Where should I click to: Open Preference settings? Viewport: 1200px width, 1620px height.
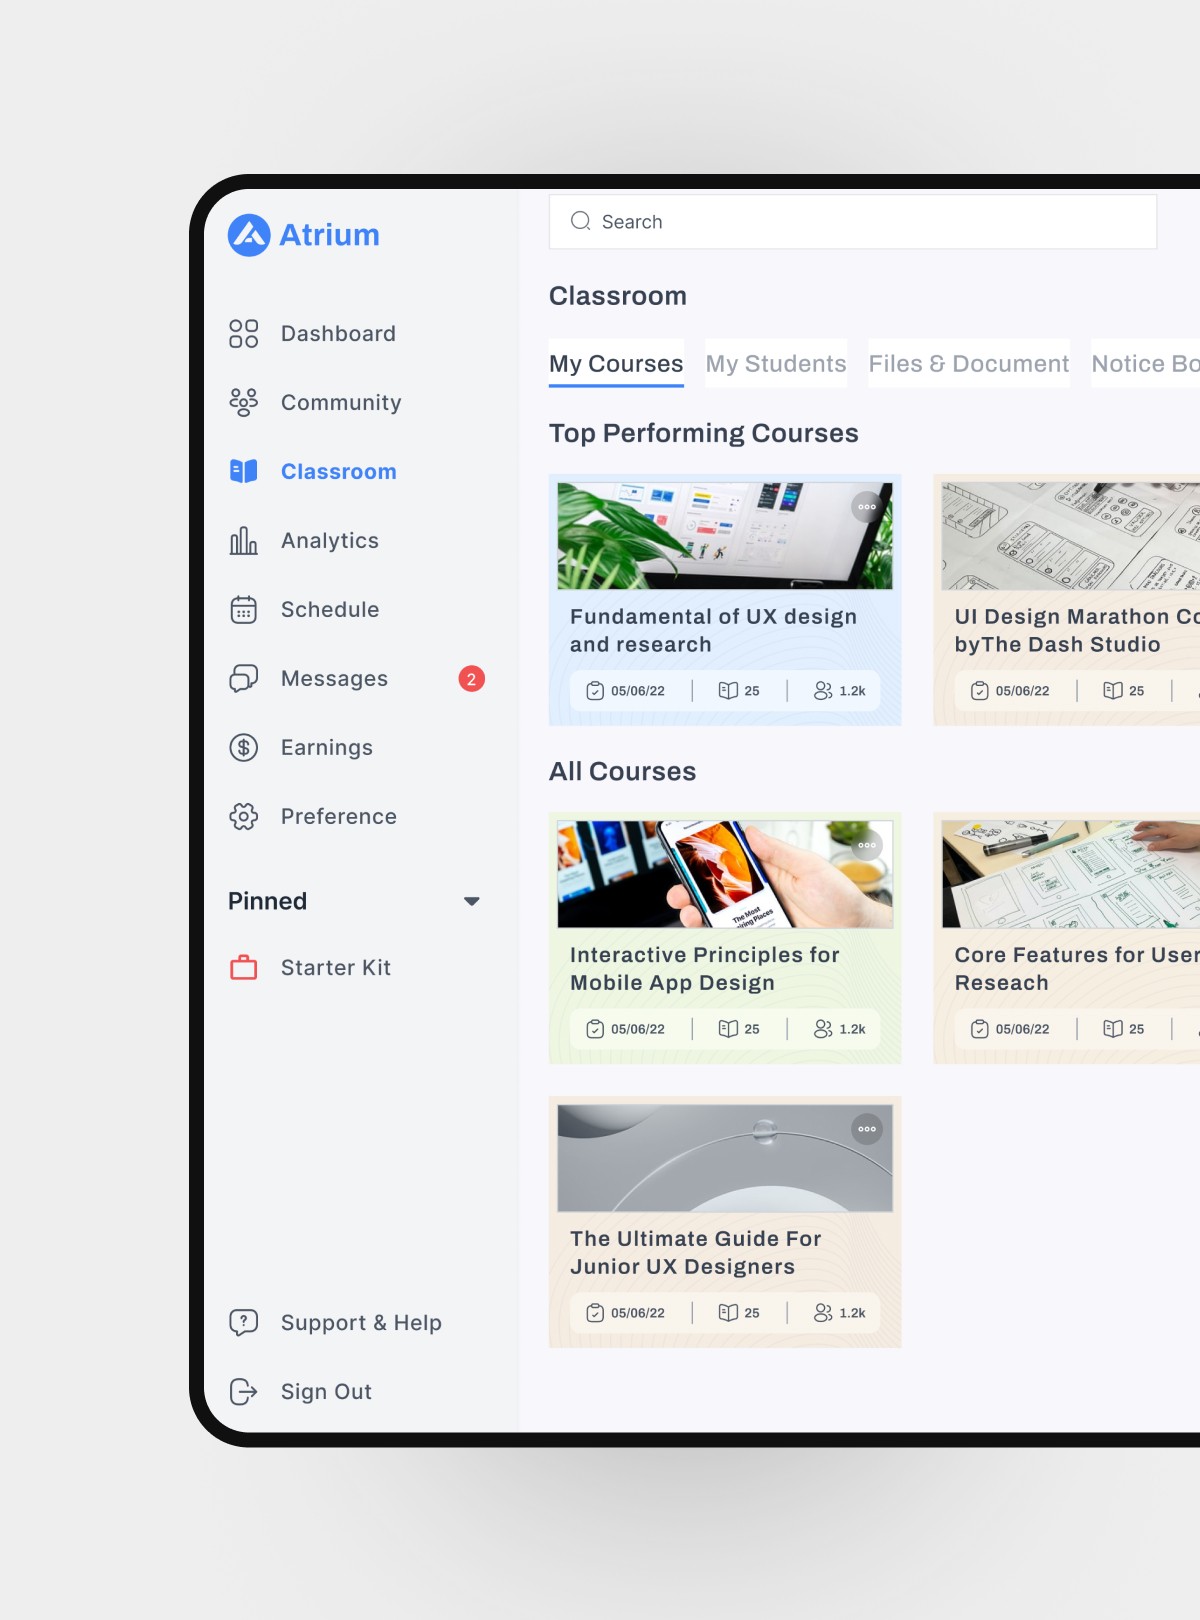(339, 817)
